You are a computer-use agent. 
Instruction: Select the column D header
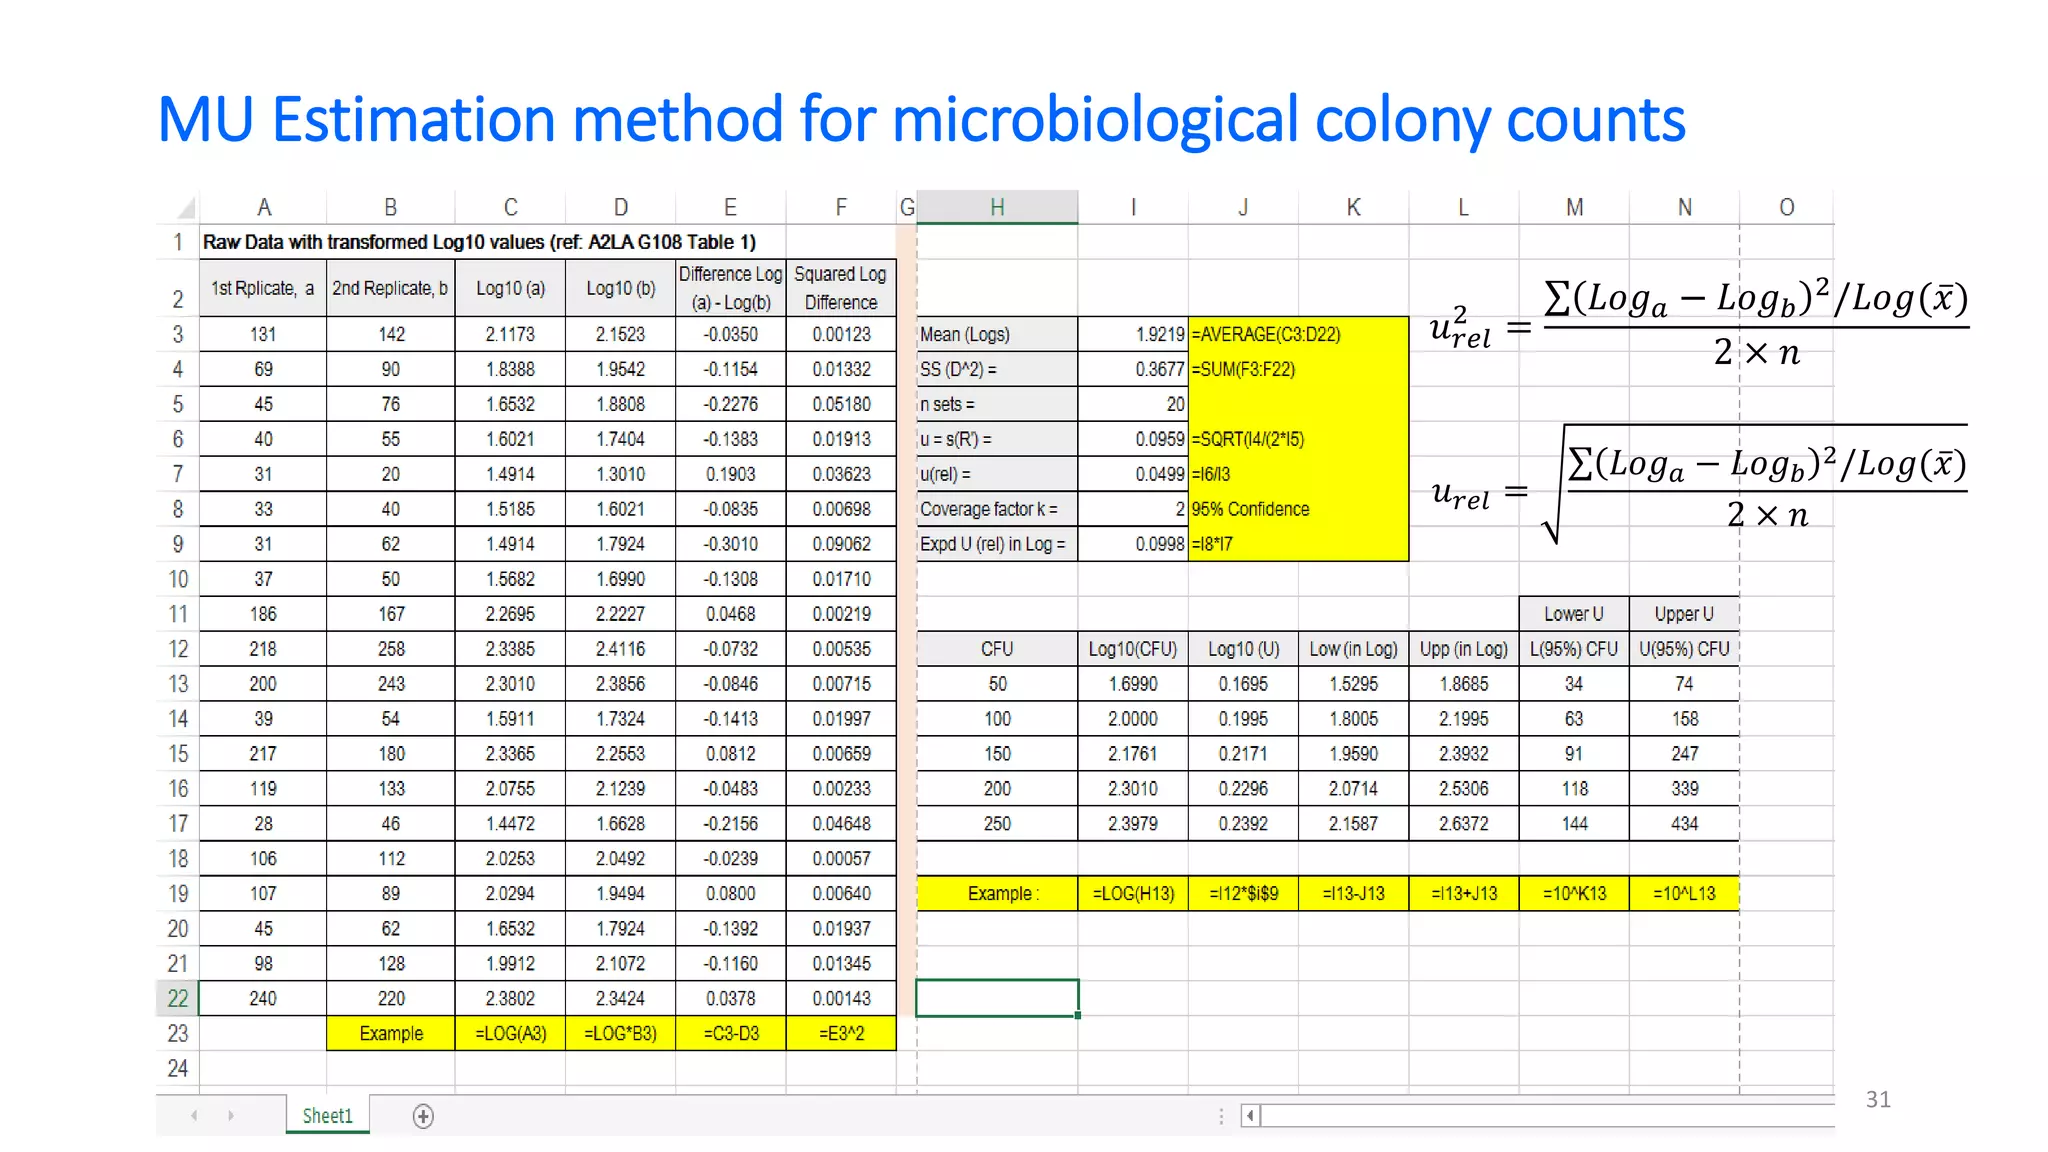tap(621, 207)
